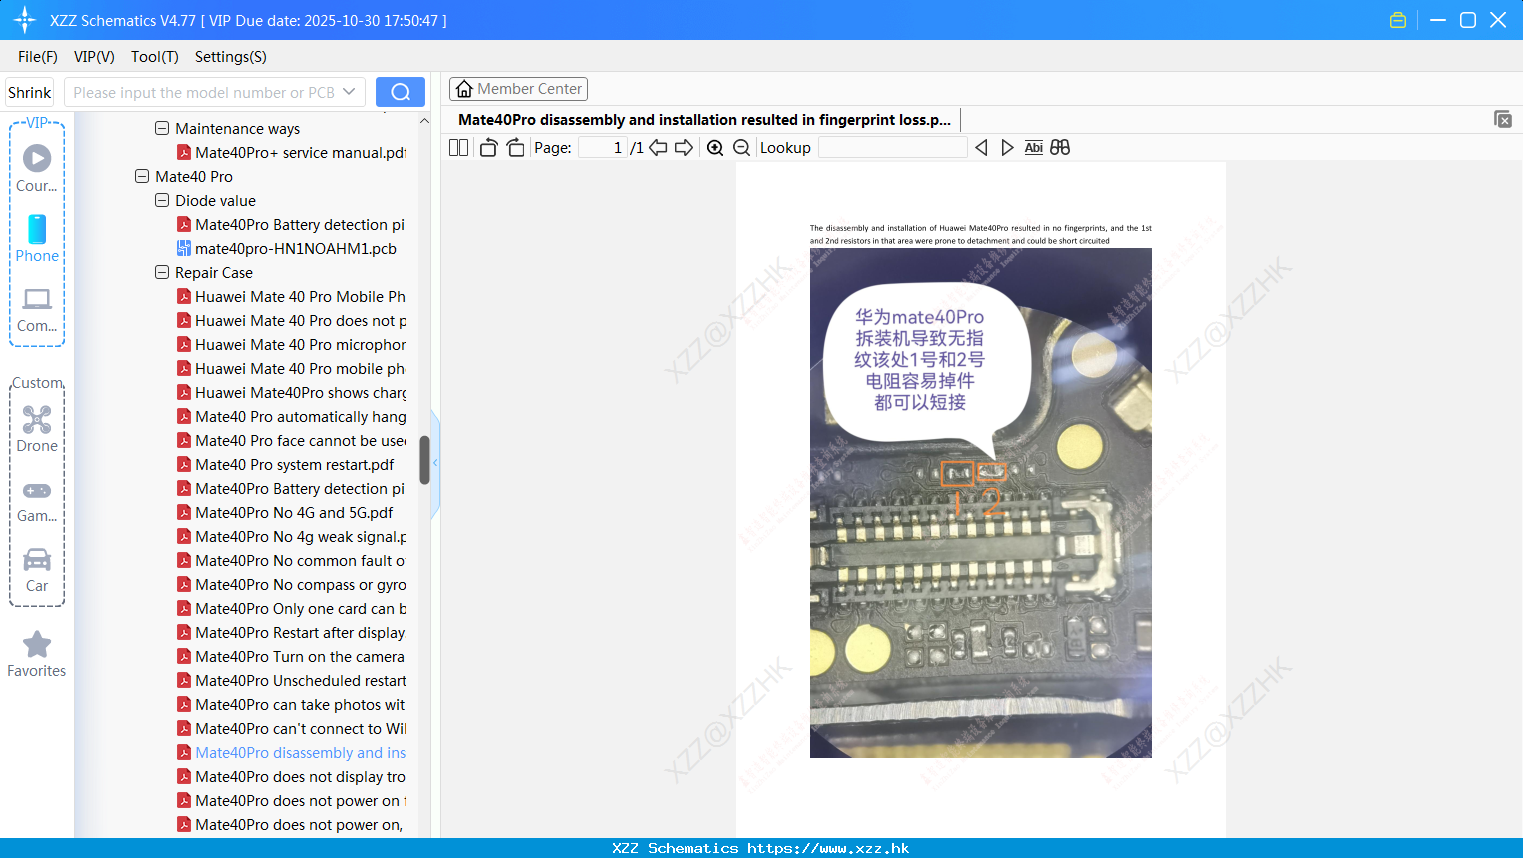Open Mate40Pro Restart after display file
Viewport: 1523px width, 858px height.
[291, 632]
